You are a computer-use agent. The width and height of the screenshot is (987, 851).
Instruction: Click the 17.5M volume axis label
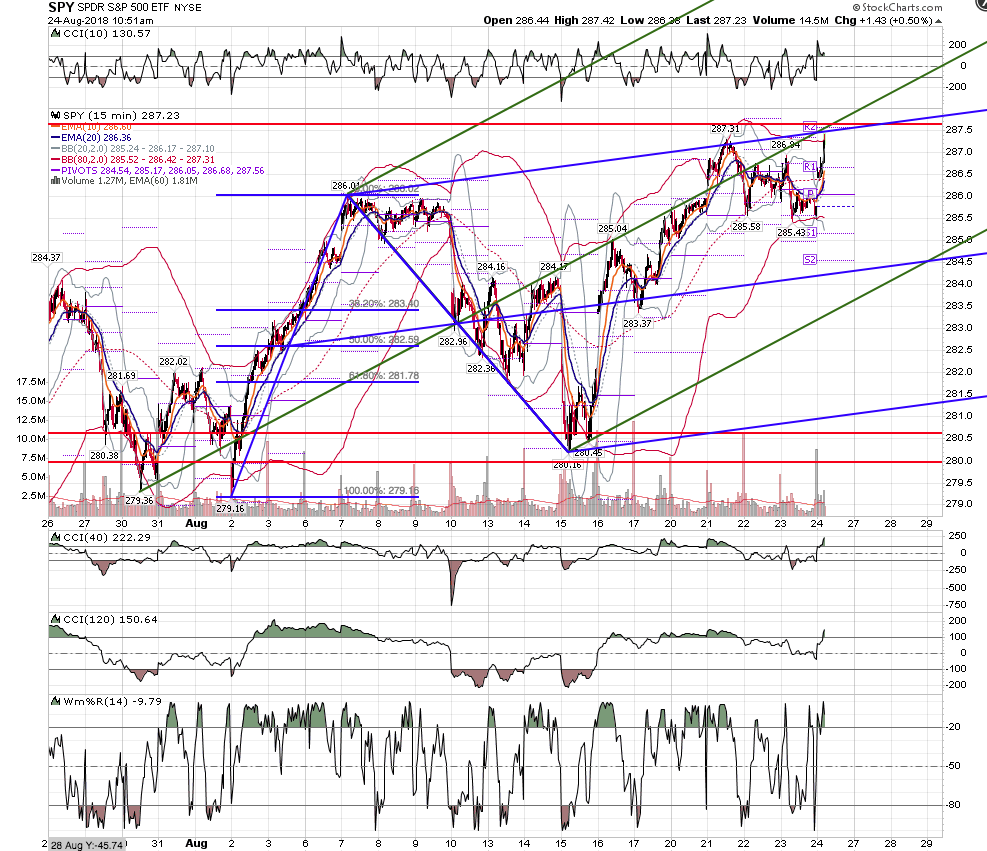point(31,382)
